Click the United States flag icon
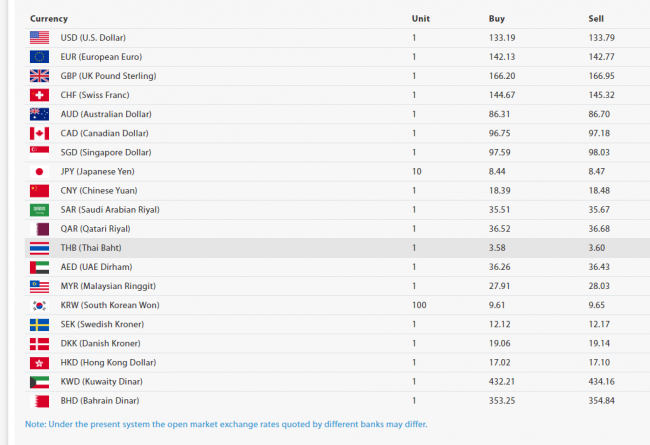 pos(39,38)
